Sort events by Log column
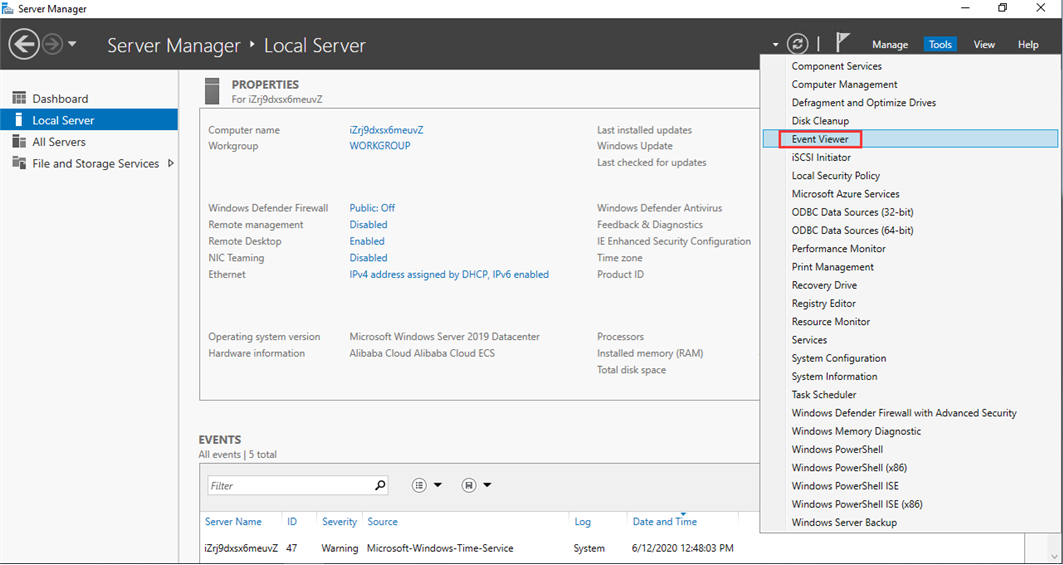Screen dimensions: 1063x565 pyautogui.click(x=582, y=522)
